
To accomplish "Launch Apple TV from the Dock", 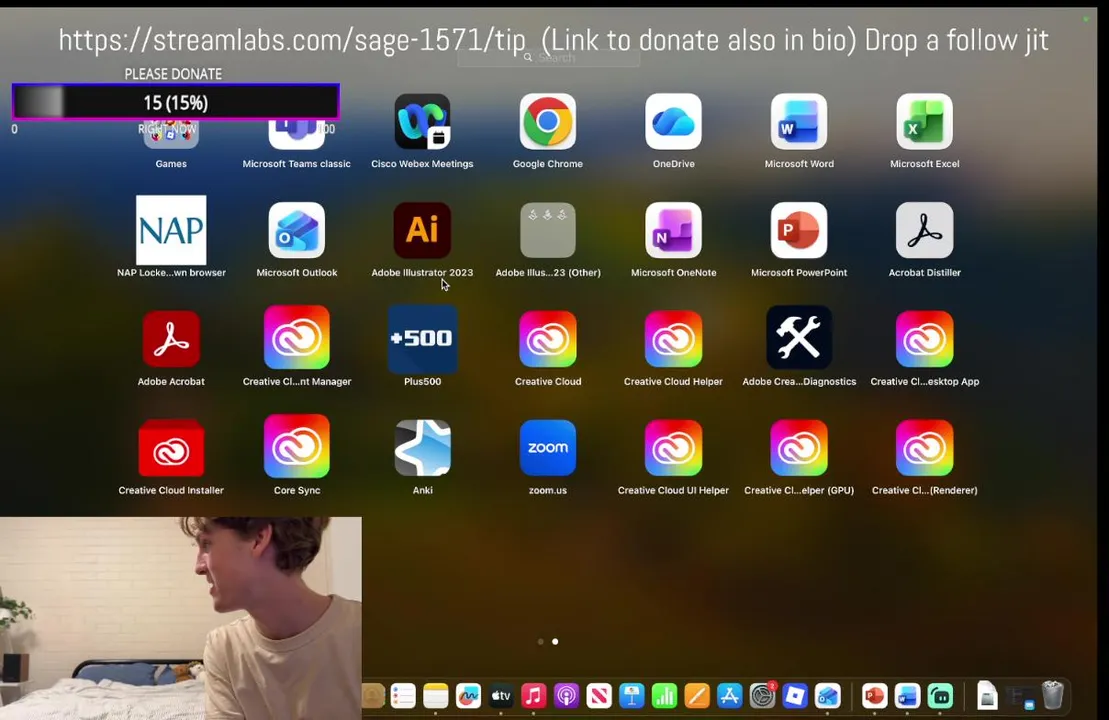I will click(x=501, y=696).
